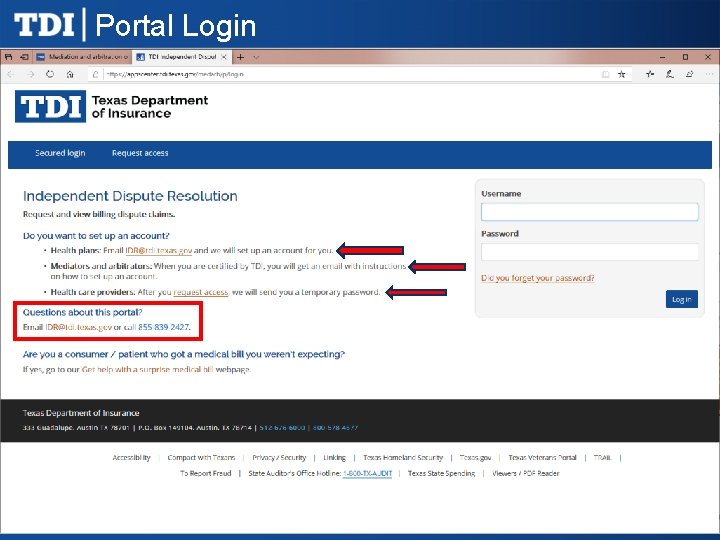Click To Report Fraud footer link
The image size is (720, 540).
(206, 473)
